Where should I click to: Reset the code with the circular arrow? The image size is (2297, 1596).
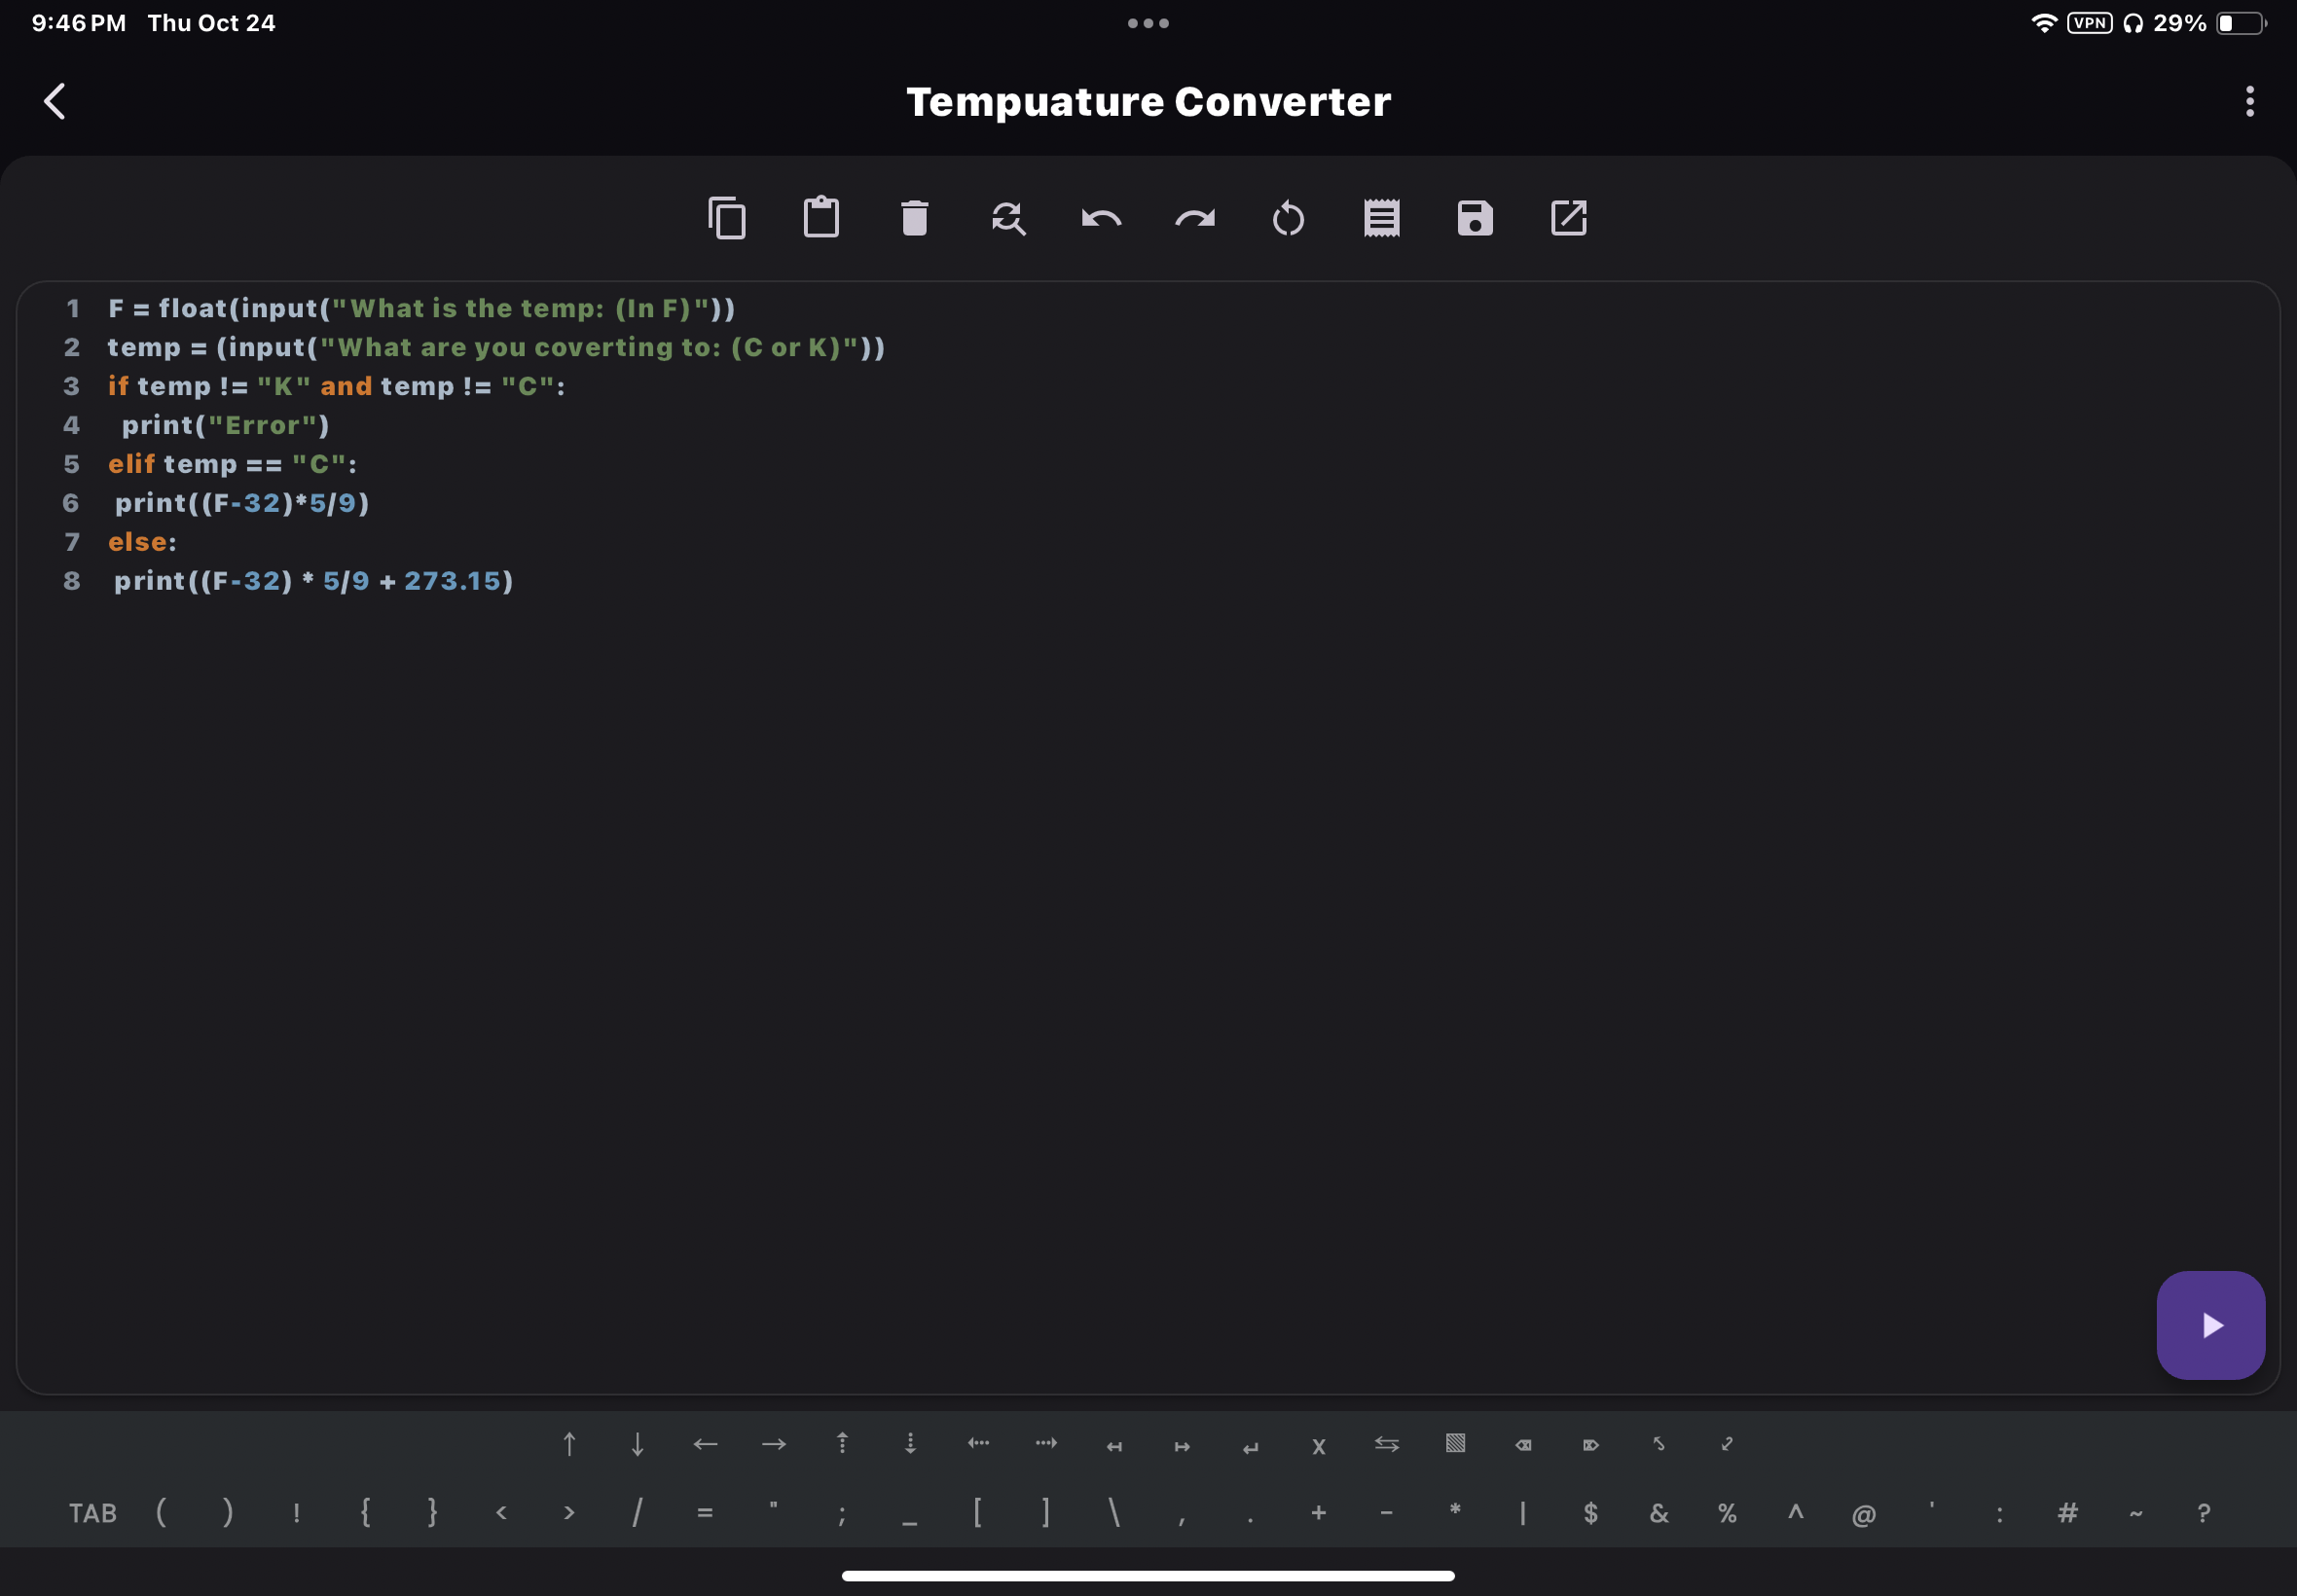1288,218
